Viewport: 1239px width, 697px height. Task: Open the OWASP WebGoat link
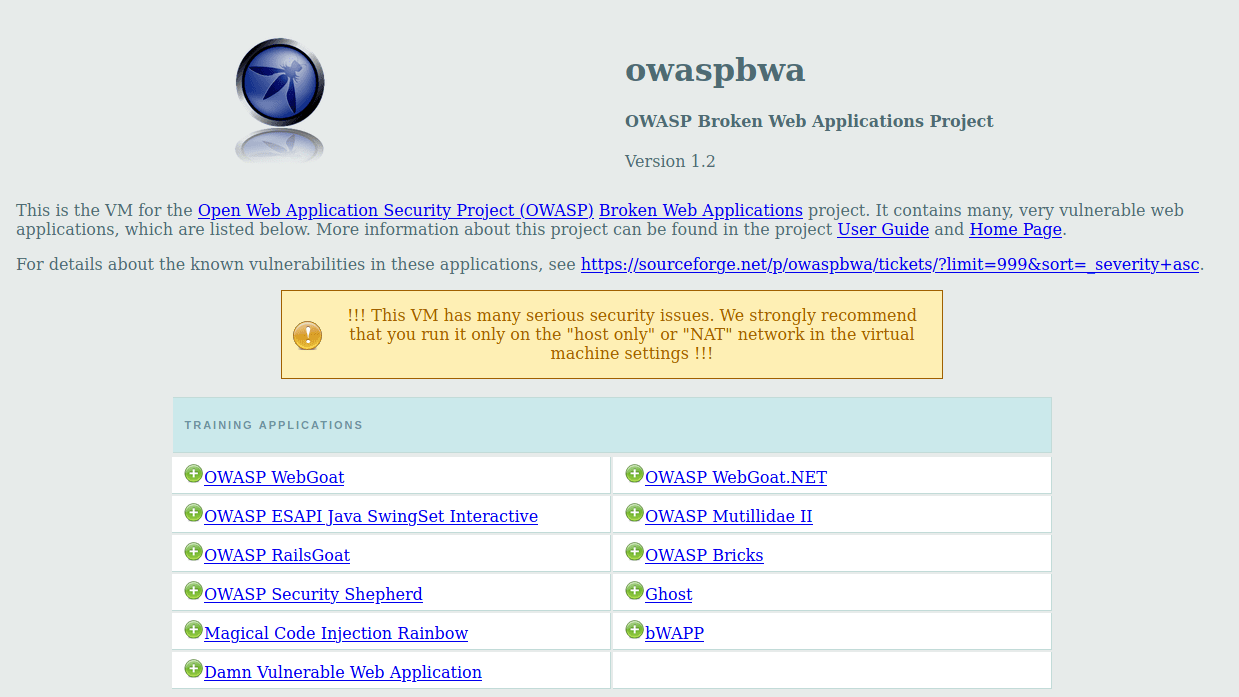tap(274, 477)
